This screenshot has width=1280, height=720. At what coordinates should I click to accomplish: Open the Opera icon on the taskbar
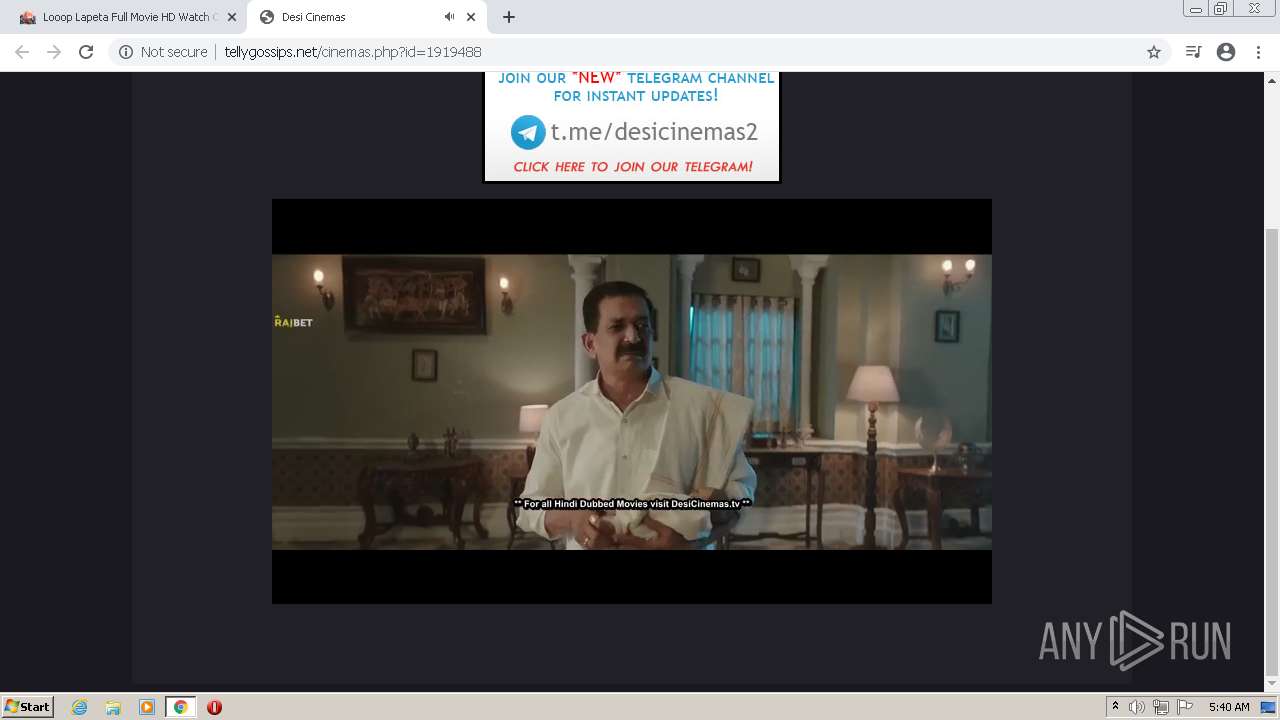pos(214,707)
